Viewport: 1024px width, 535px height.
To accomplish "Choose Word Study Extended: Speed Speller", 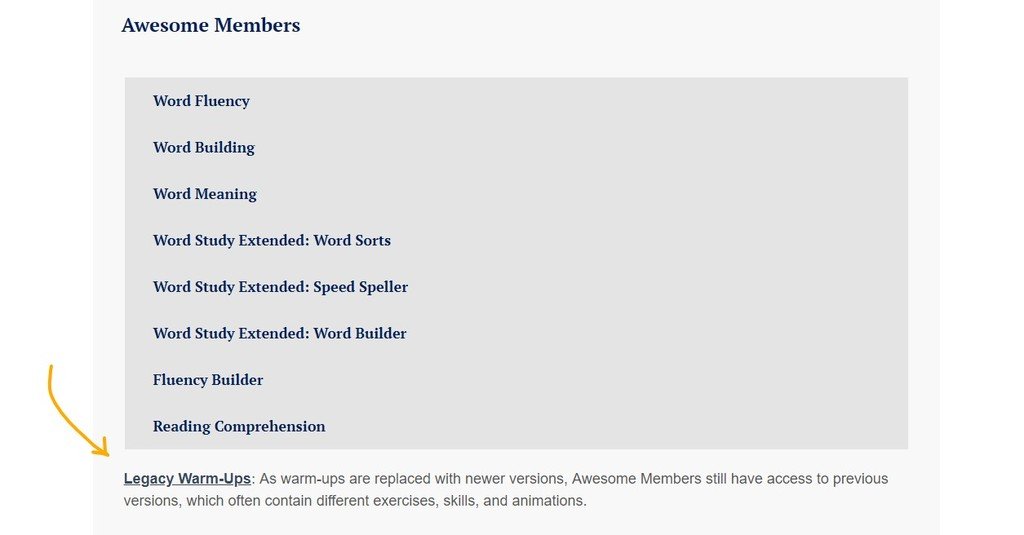I will [x=280, y=287].
